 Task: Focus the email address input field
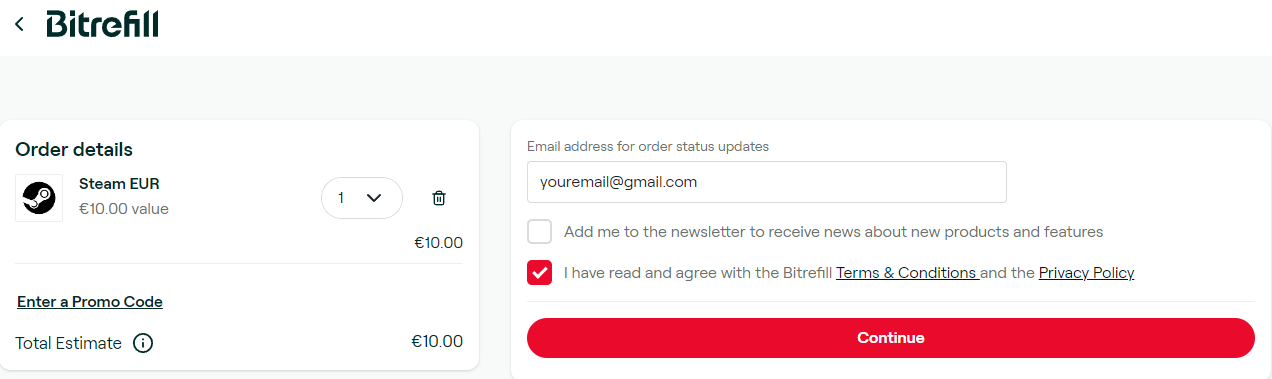(x=766, y=182)
